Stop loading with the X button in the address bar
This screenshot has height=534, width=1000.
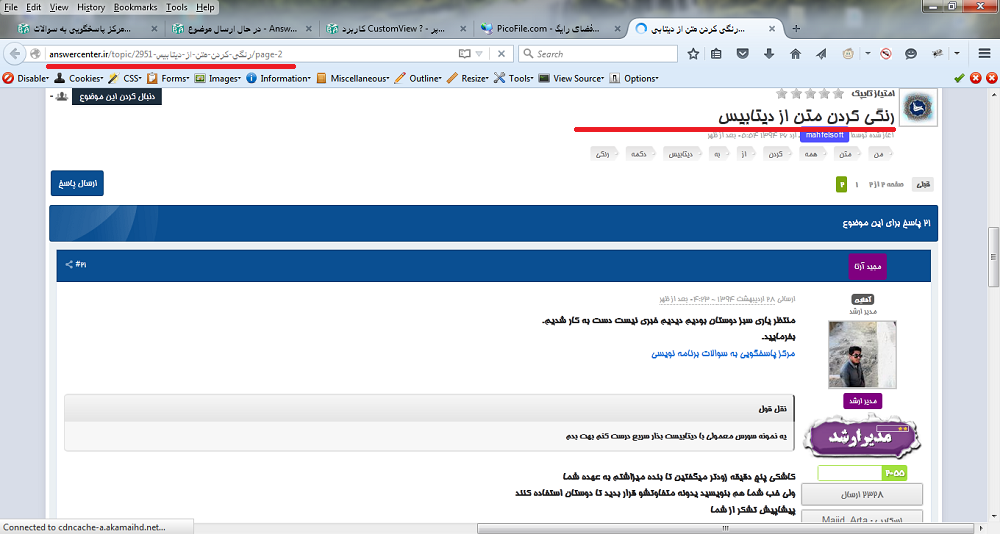point(501,53)
